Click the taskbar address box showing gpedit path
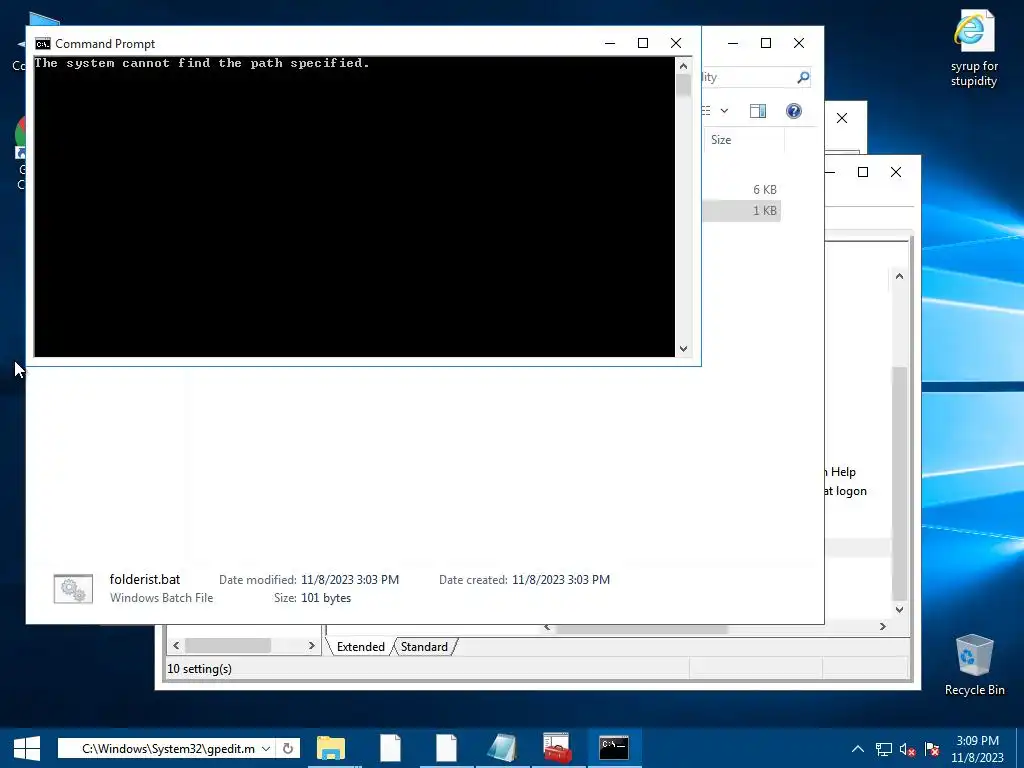 pos(167,748)
